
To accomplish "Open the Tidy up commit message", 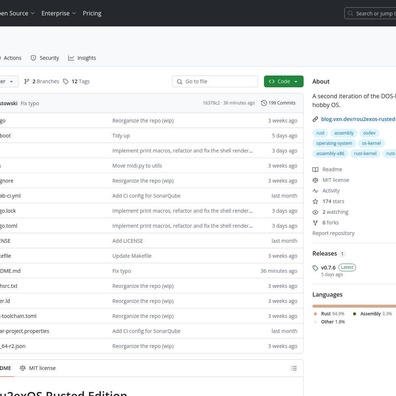I will 121,136.
